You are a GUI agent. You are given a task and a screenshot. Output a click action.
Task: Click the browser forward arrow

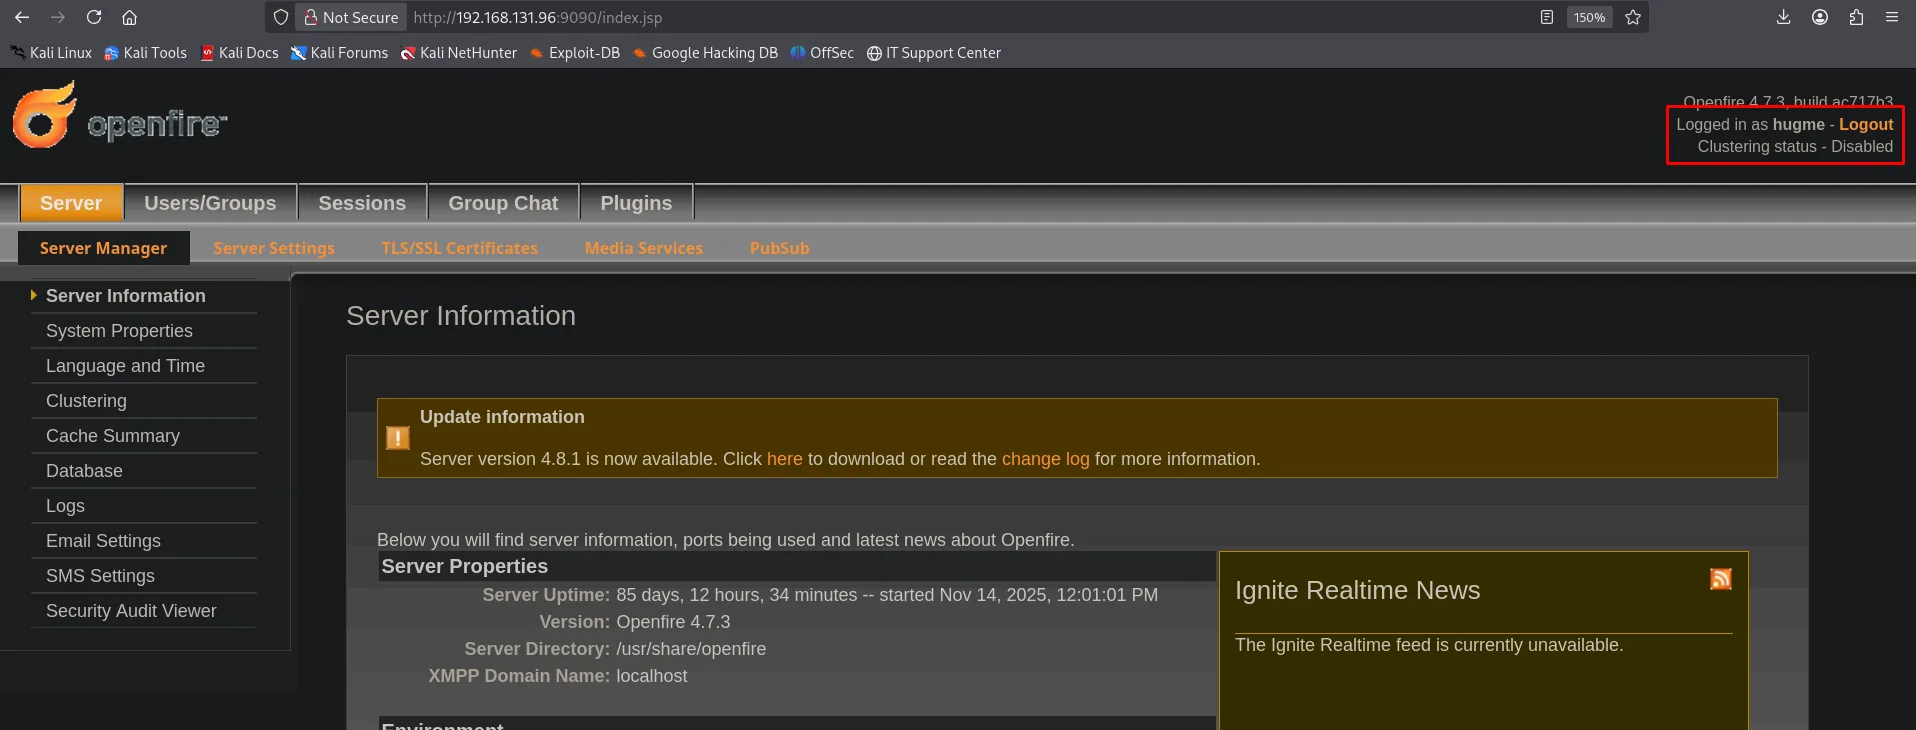pos(58,17)
